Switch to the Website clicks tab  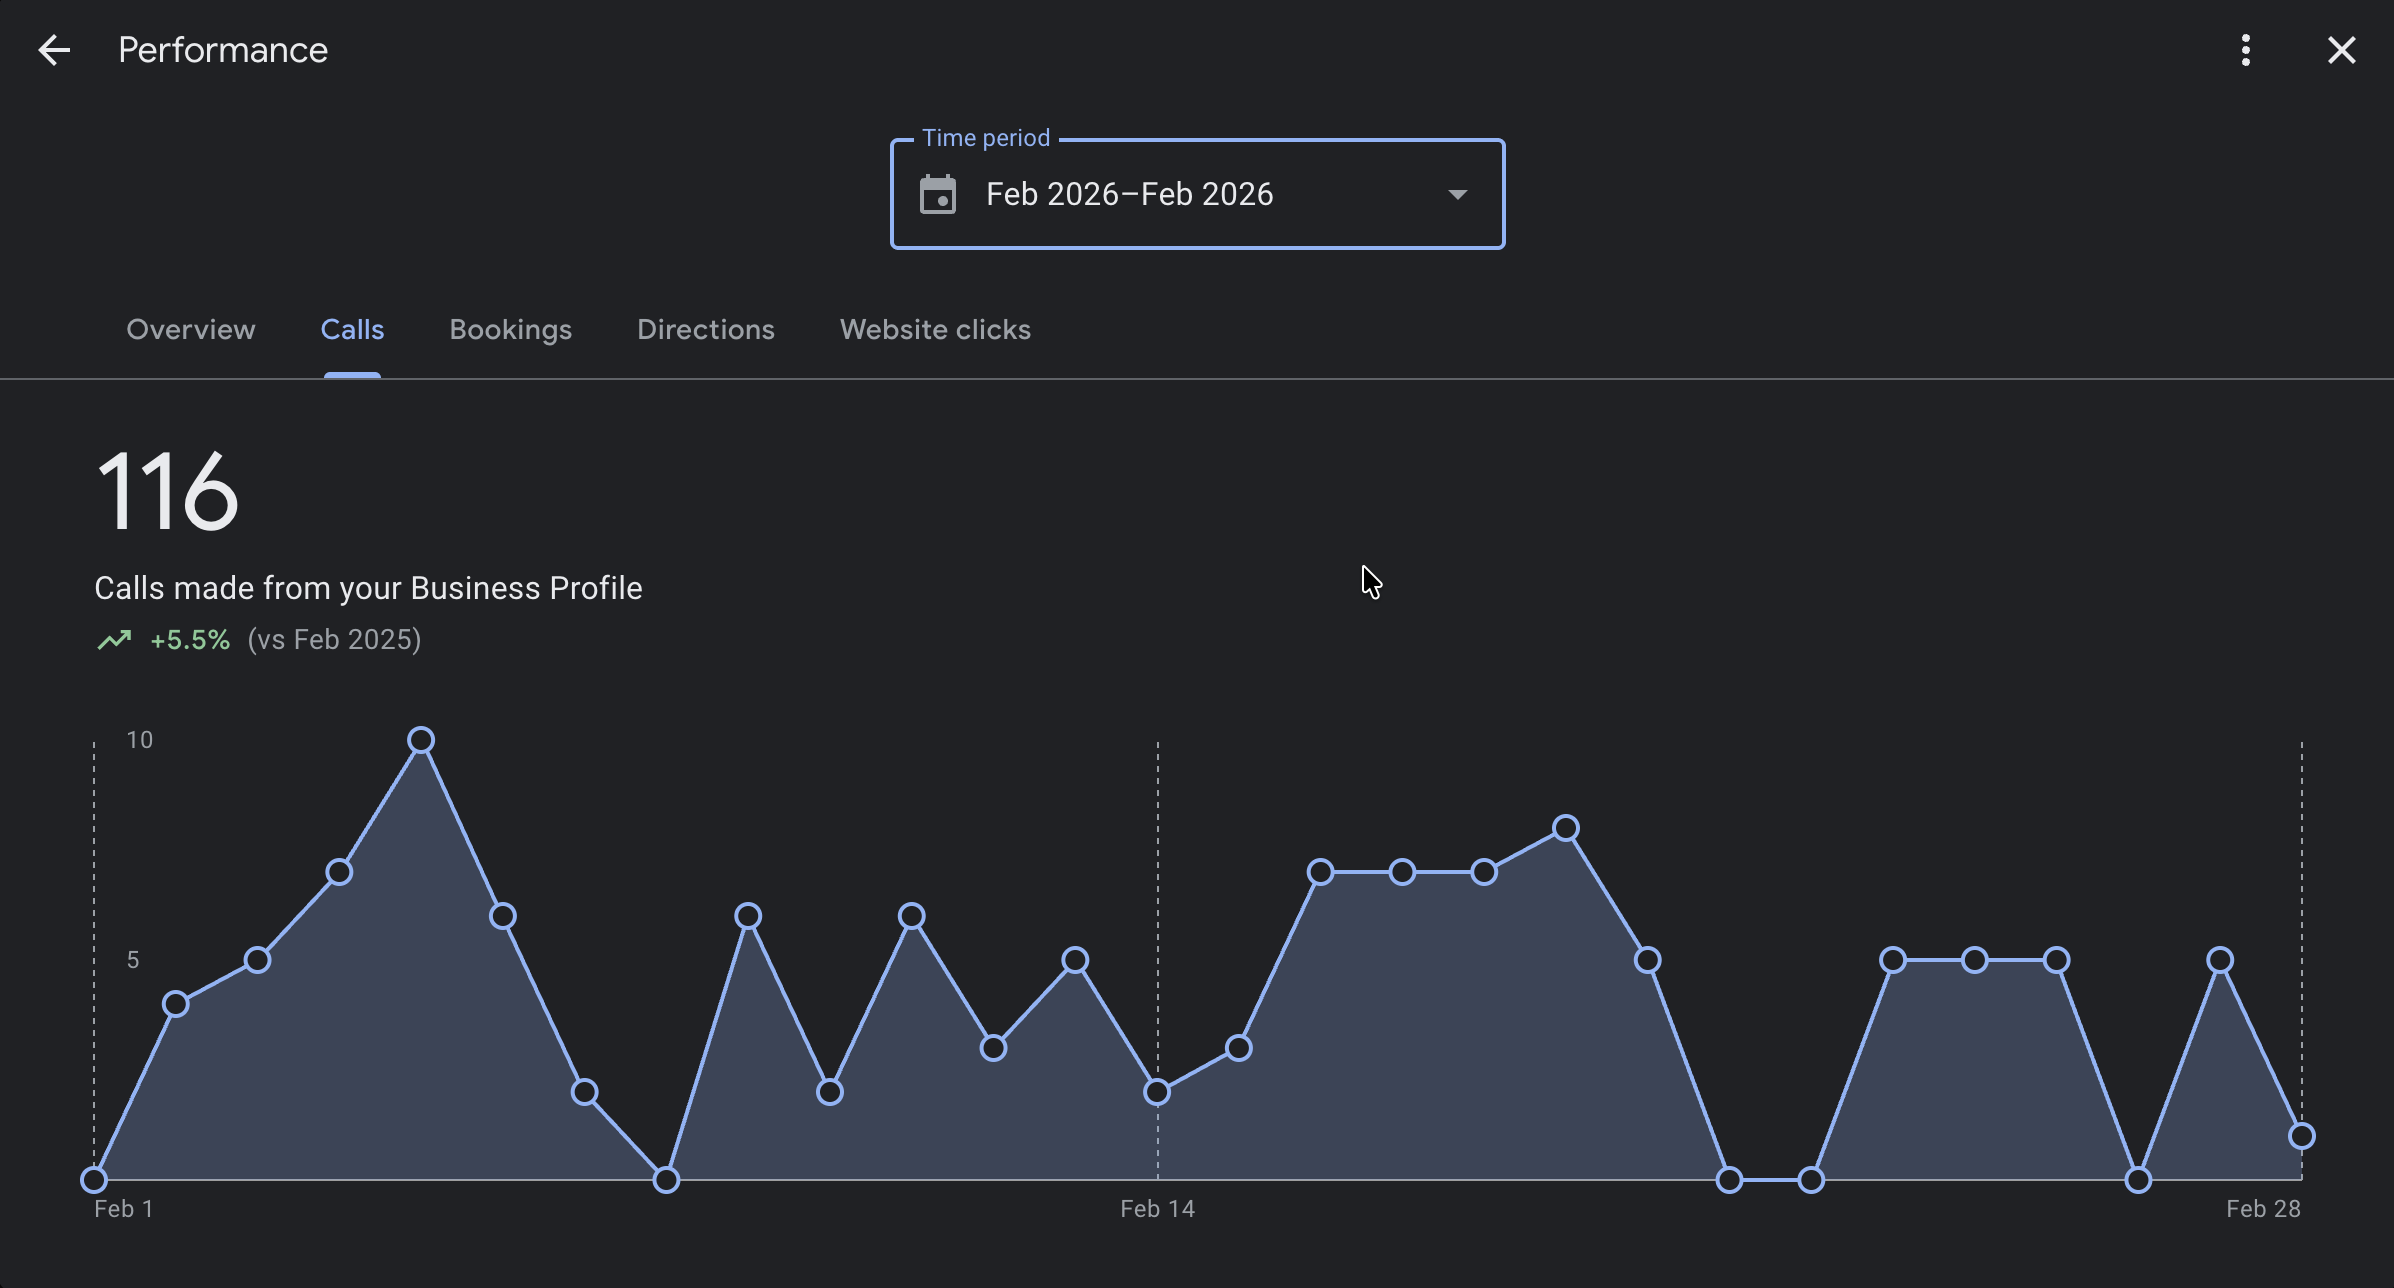tap(935, 330)
